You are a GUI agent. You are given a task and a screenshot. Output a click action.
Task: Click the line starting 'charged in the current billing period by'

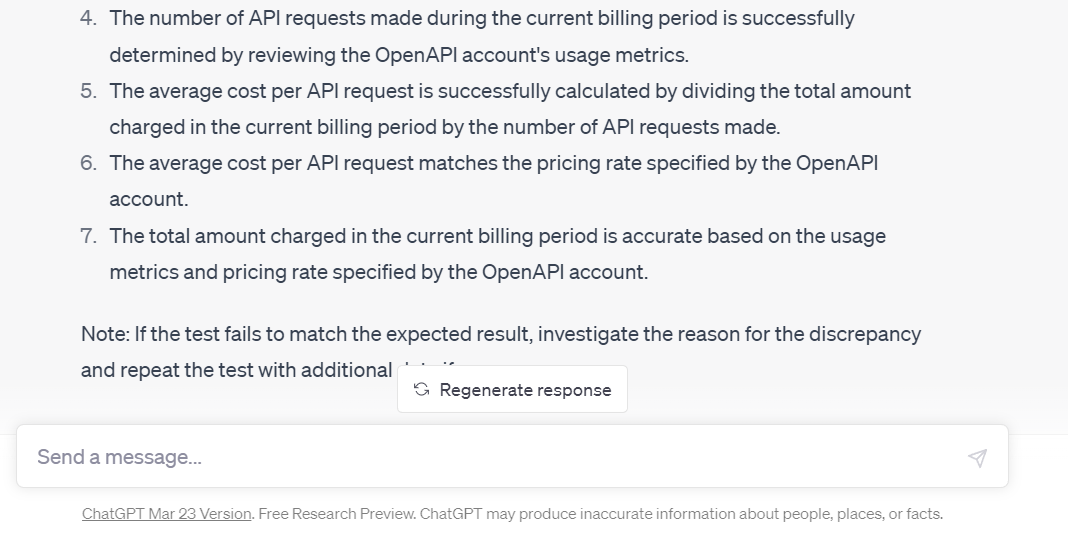tap(445, 127)
